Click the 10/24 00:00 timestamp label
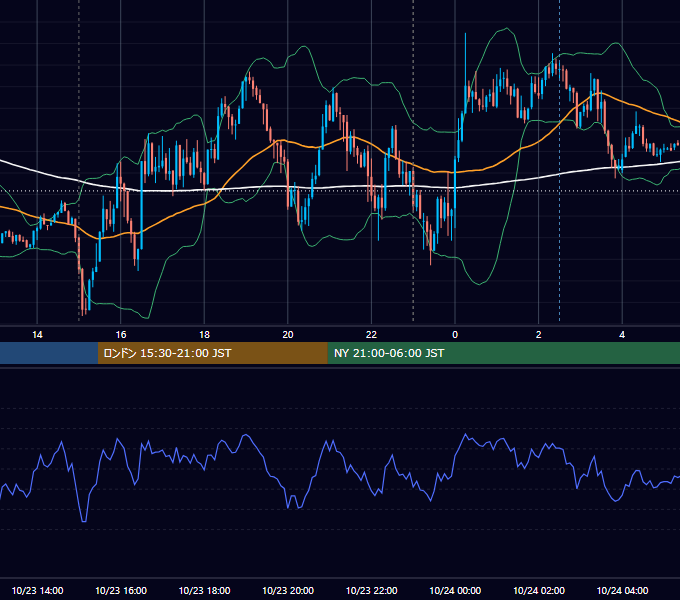 [455, 590]
